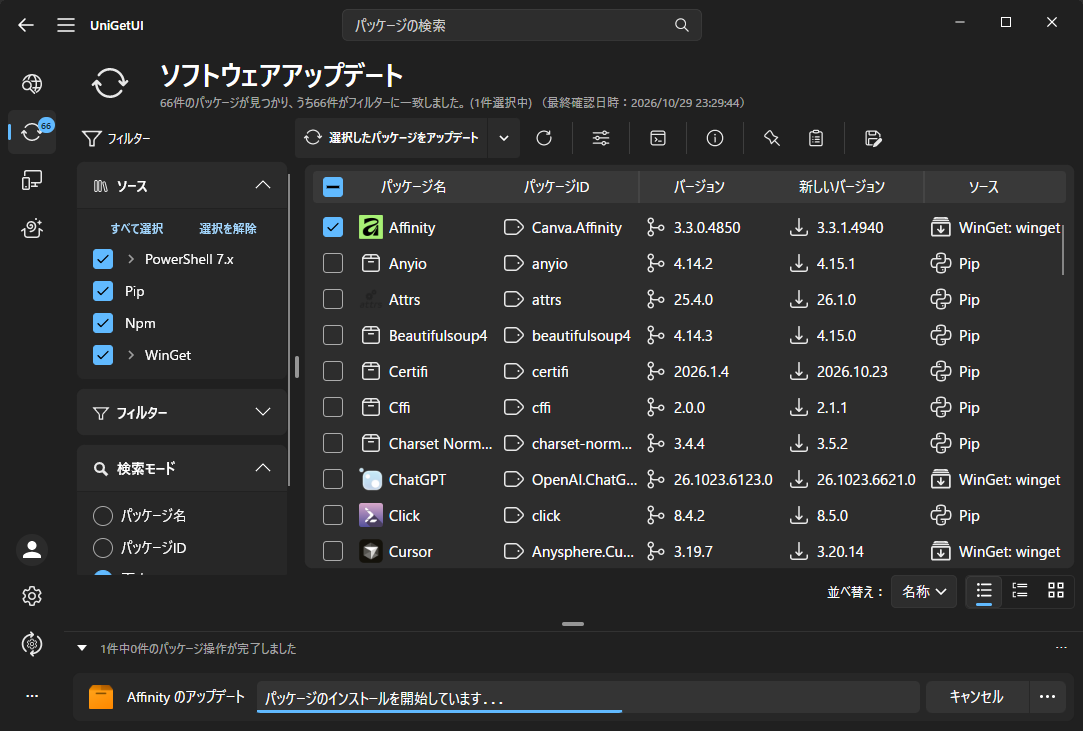This screenshot has width=1083, height=731.
Task: Click the operations panel resize grip
Action: pyautogui.click(x=573, y=624)
